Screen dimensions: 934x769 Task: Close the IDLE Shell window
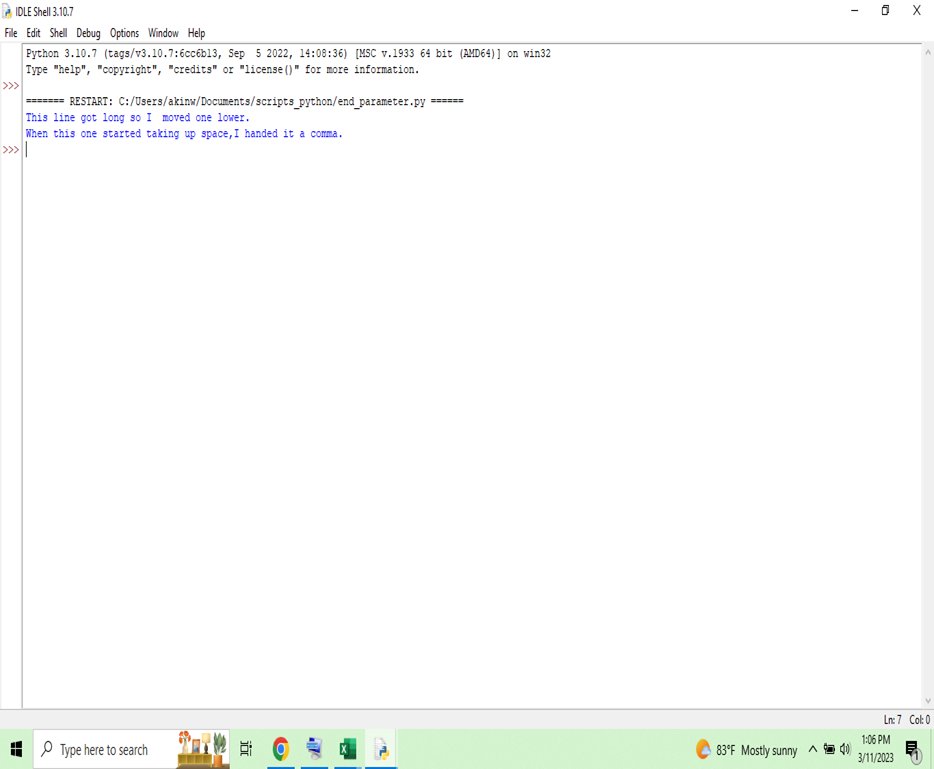click(x=917, y=11)
